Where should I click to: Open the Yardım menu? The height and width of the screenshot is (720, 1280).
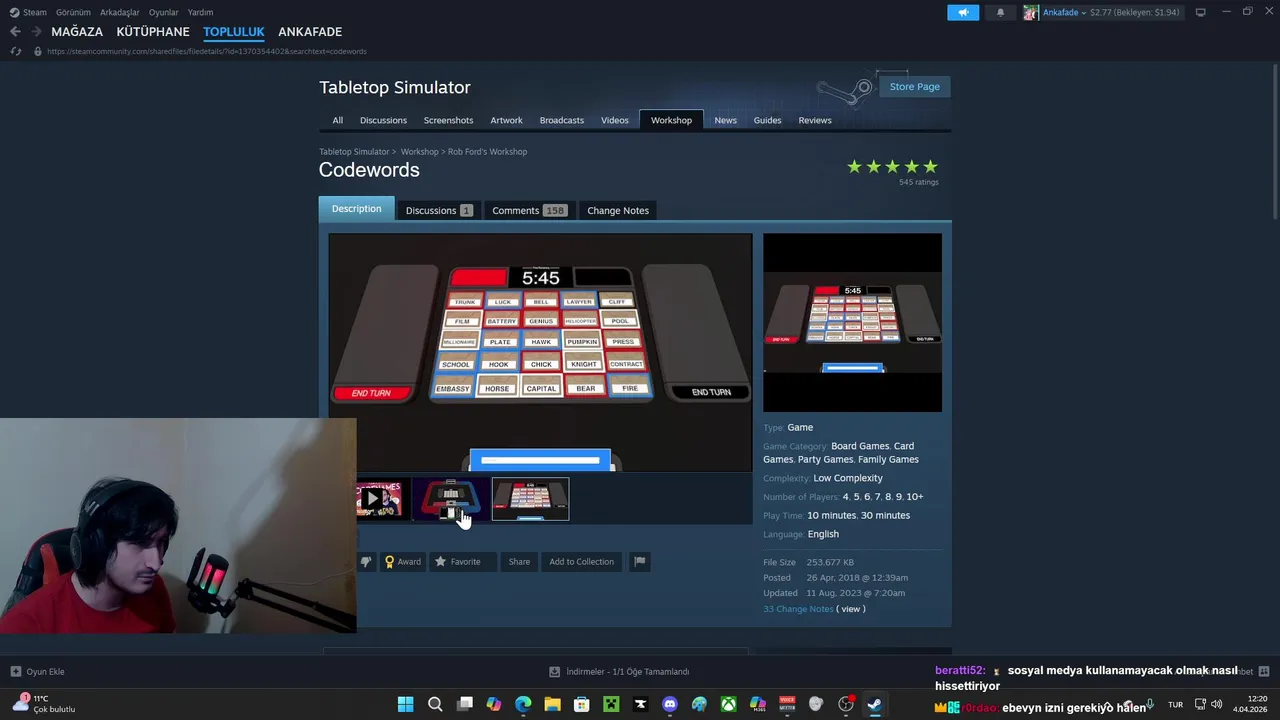pos(200,12)
